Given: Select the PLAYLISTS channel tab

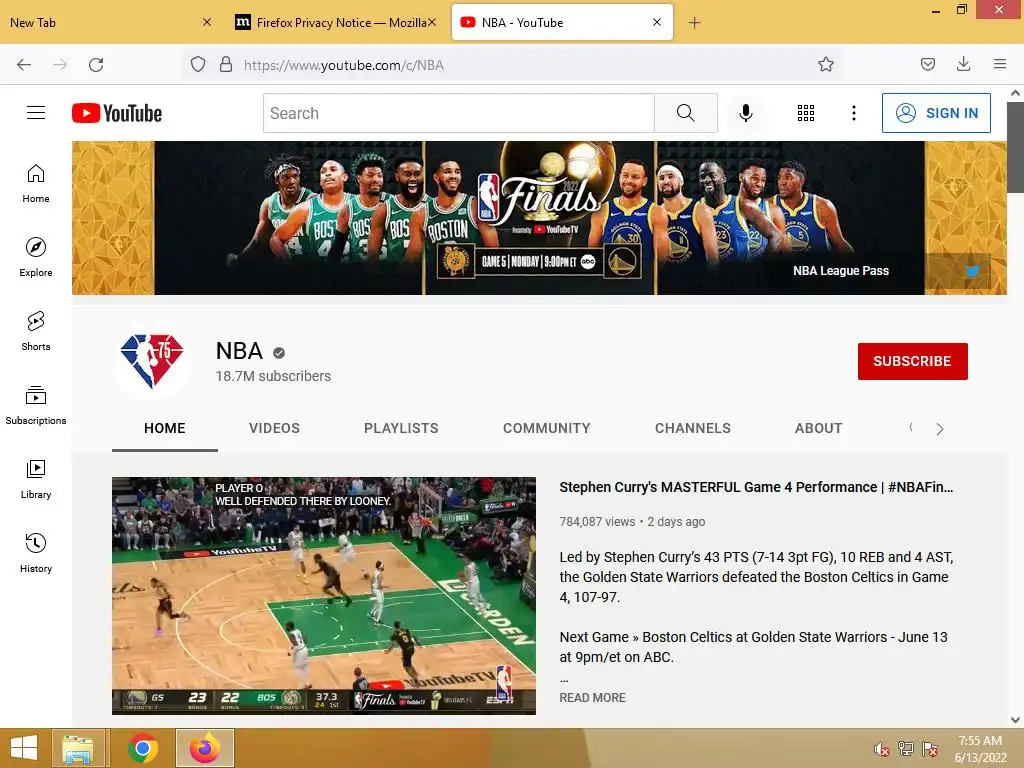Looking at the screenshot, I should [401, 428].
